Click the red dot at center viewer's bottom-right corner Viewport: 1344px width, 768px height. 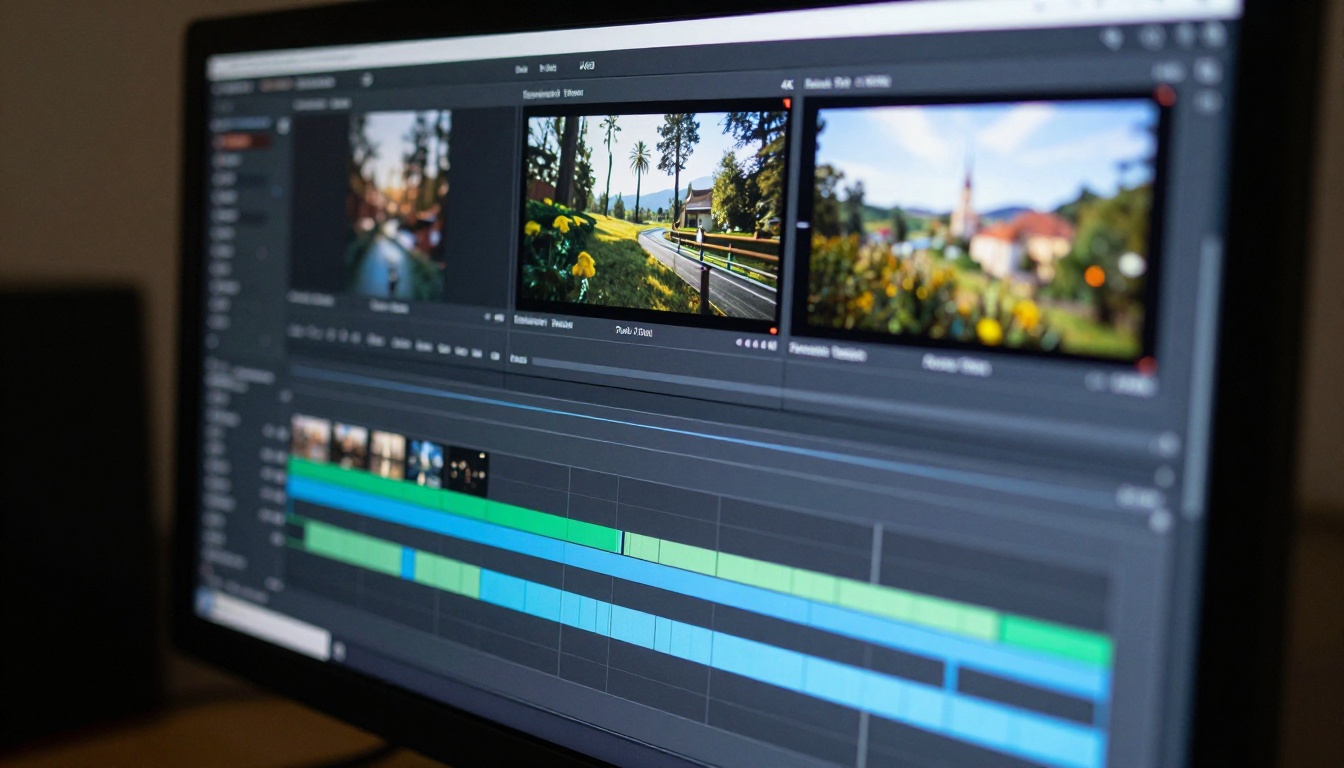pos(772,330)
